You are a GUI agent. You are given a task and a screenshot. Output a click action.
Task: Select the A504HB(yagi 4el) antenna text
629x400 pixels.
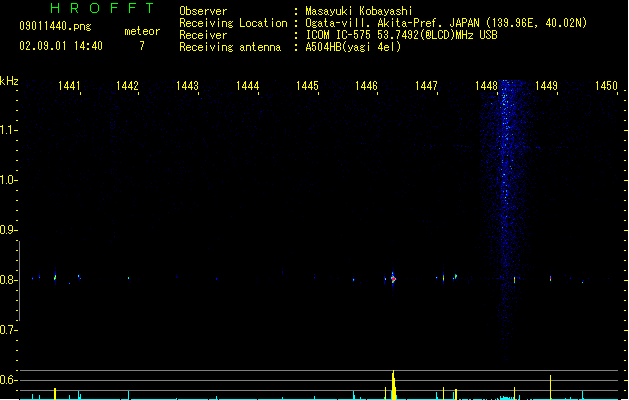pyautogui.click(x=353, y=47)
